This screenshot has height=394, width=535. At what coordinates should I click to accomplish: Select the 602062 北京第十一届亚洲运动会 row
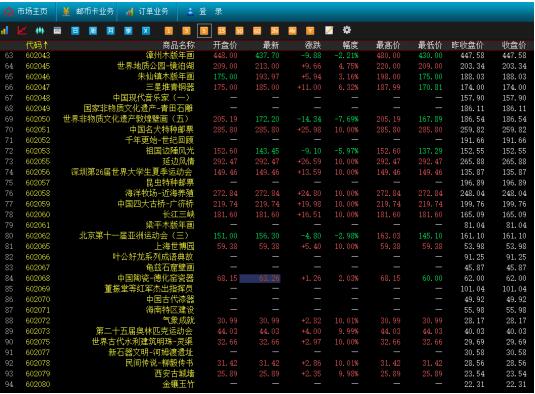268,236
